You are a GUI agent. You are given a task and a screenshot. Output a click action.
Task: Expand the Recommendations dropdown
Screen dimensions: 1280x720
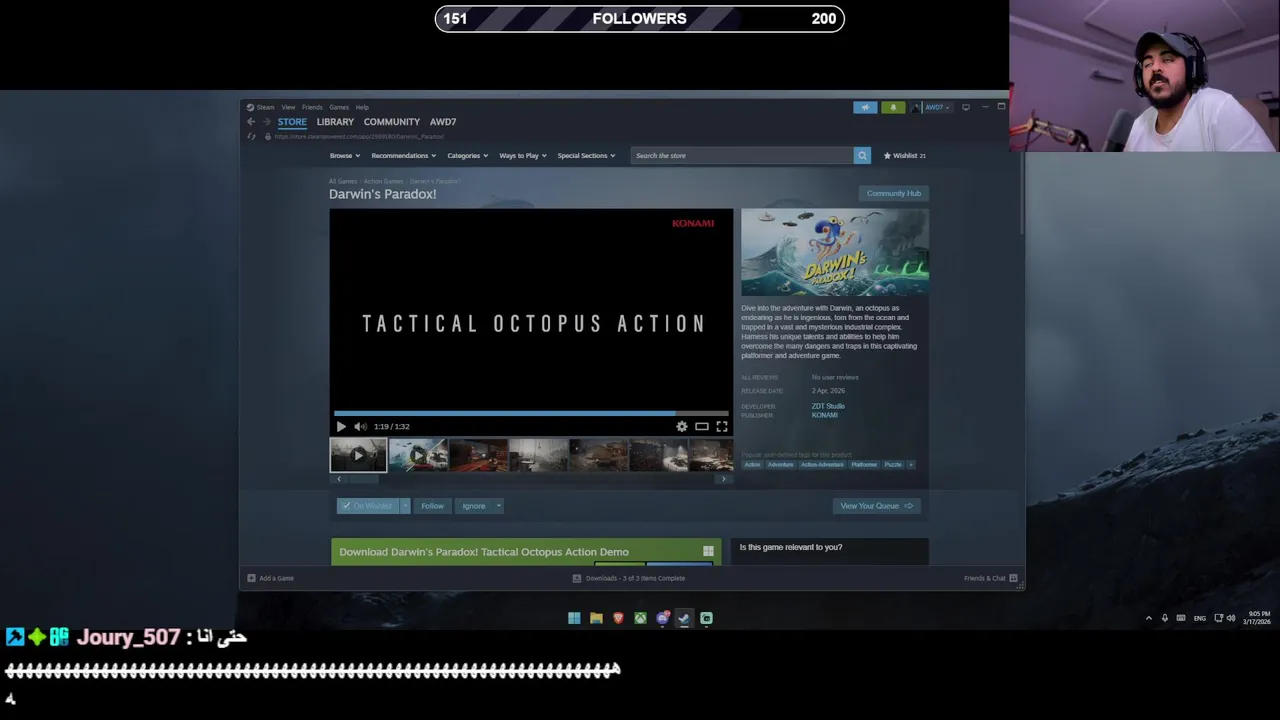click(x=403, y=155)
